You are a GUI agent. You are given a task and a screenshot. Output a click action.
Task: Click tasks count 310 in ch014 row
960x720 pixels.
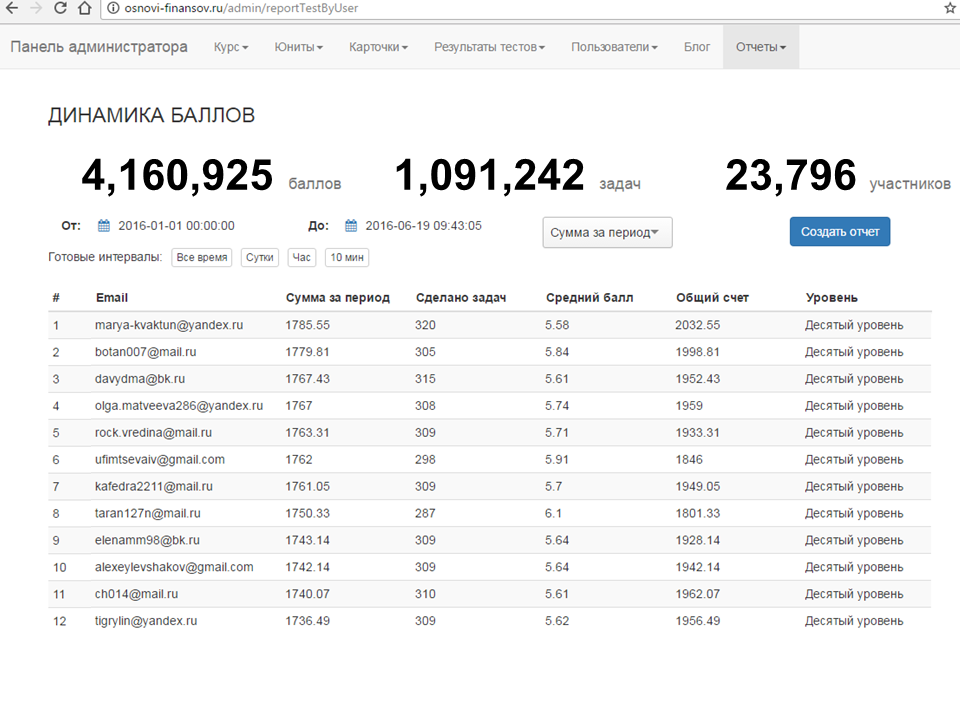[425, 594]
